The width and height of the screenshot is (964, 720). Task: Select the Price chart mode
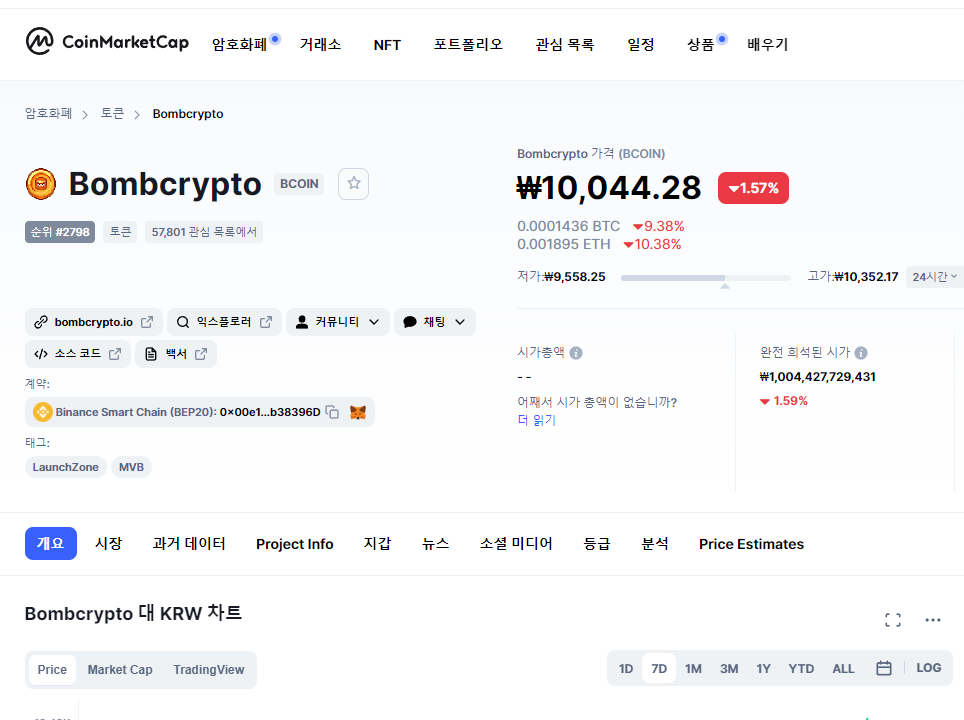(x=52, y=670)
